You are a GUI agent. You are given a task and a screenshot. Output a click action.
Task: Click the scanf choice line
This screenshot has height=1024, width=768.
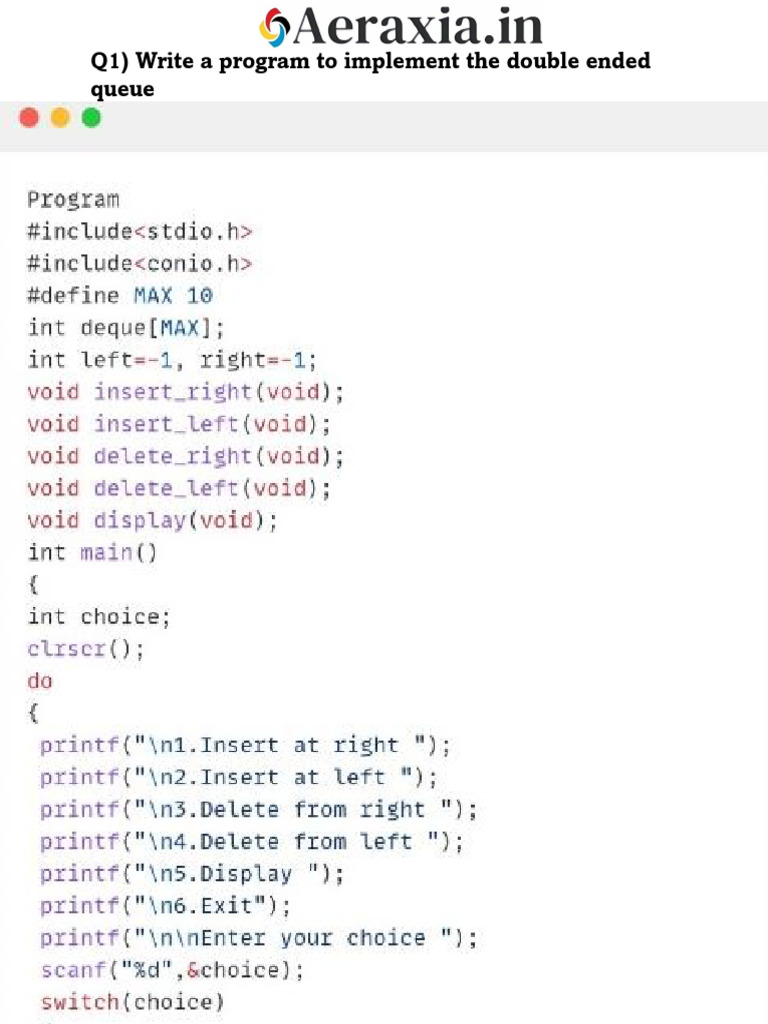(x=172, y=970)
